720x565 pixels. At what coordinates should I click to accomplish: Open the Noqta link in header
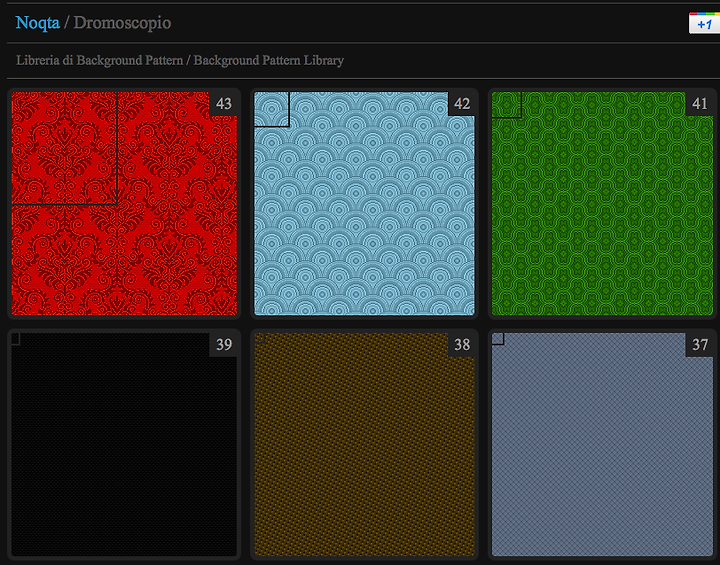[x=38, y=23]
